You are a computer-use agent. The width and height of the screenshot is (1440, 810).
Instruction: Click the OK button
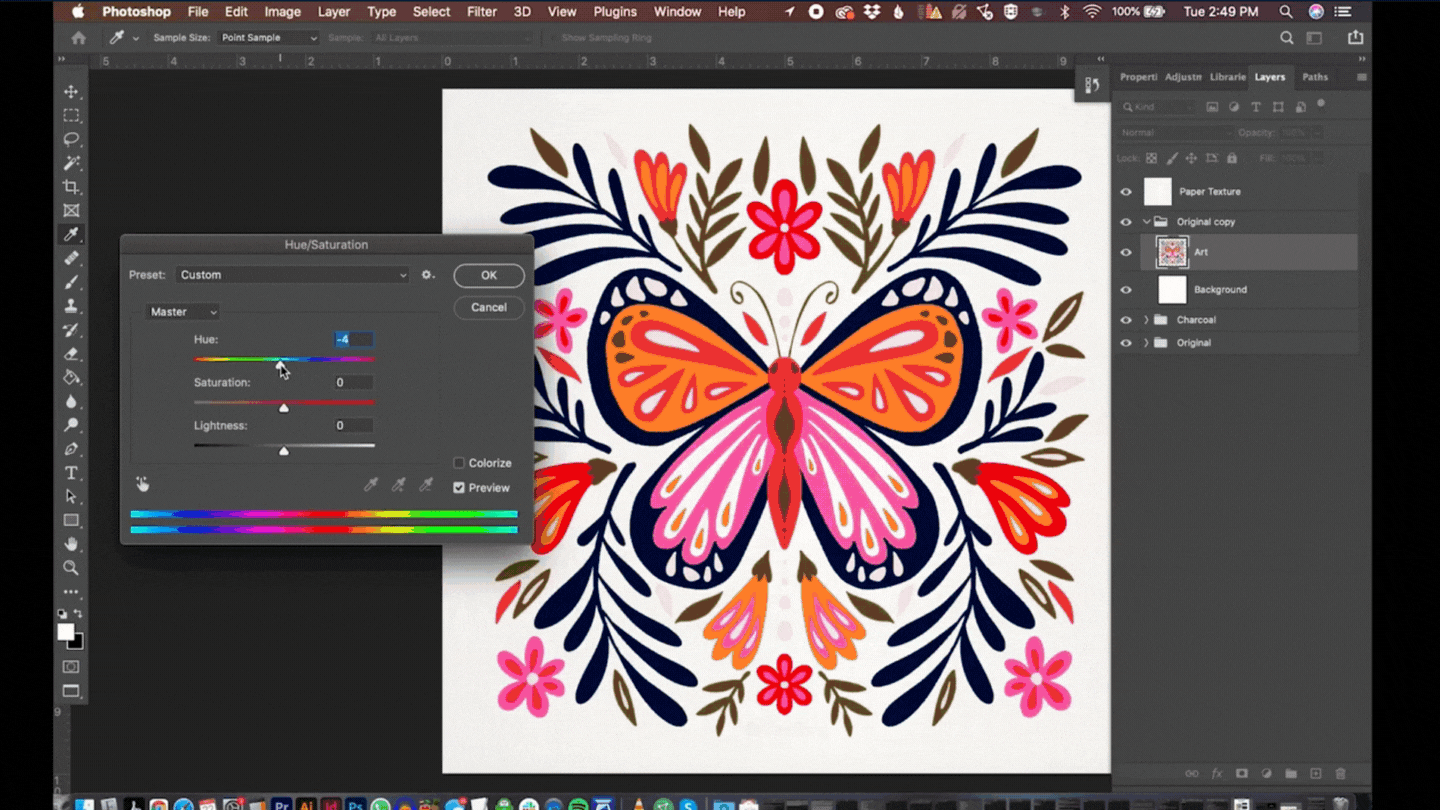[488, 275]
